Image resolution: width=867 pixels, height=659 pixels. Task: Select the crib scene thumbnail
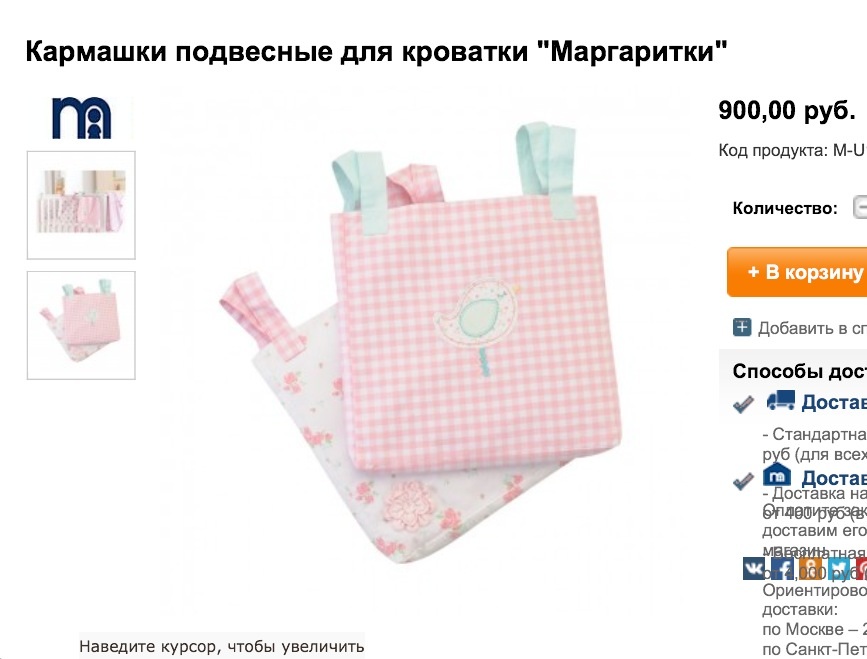81,205
